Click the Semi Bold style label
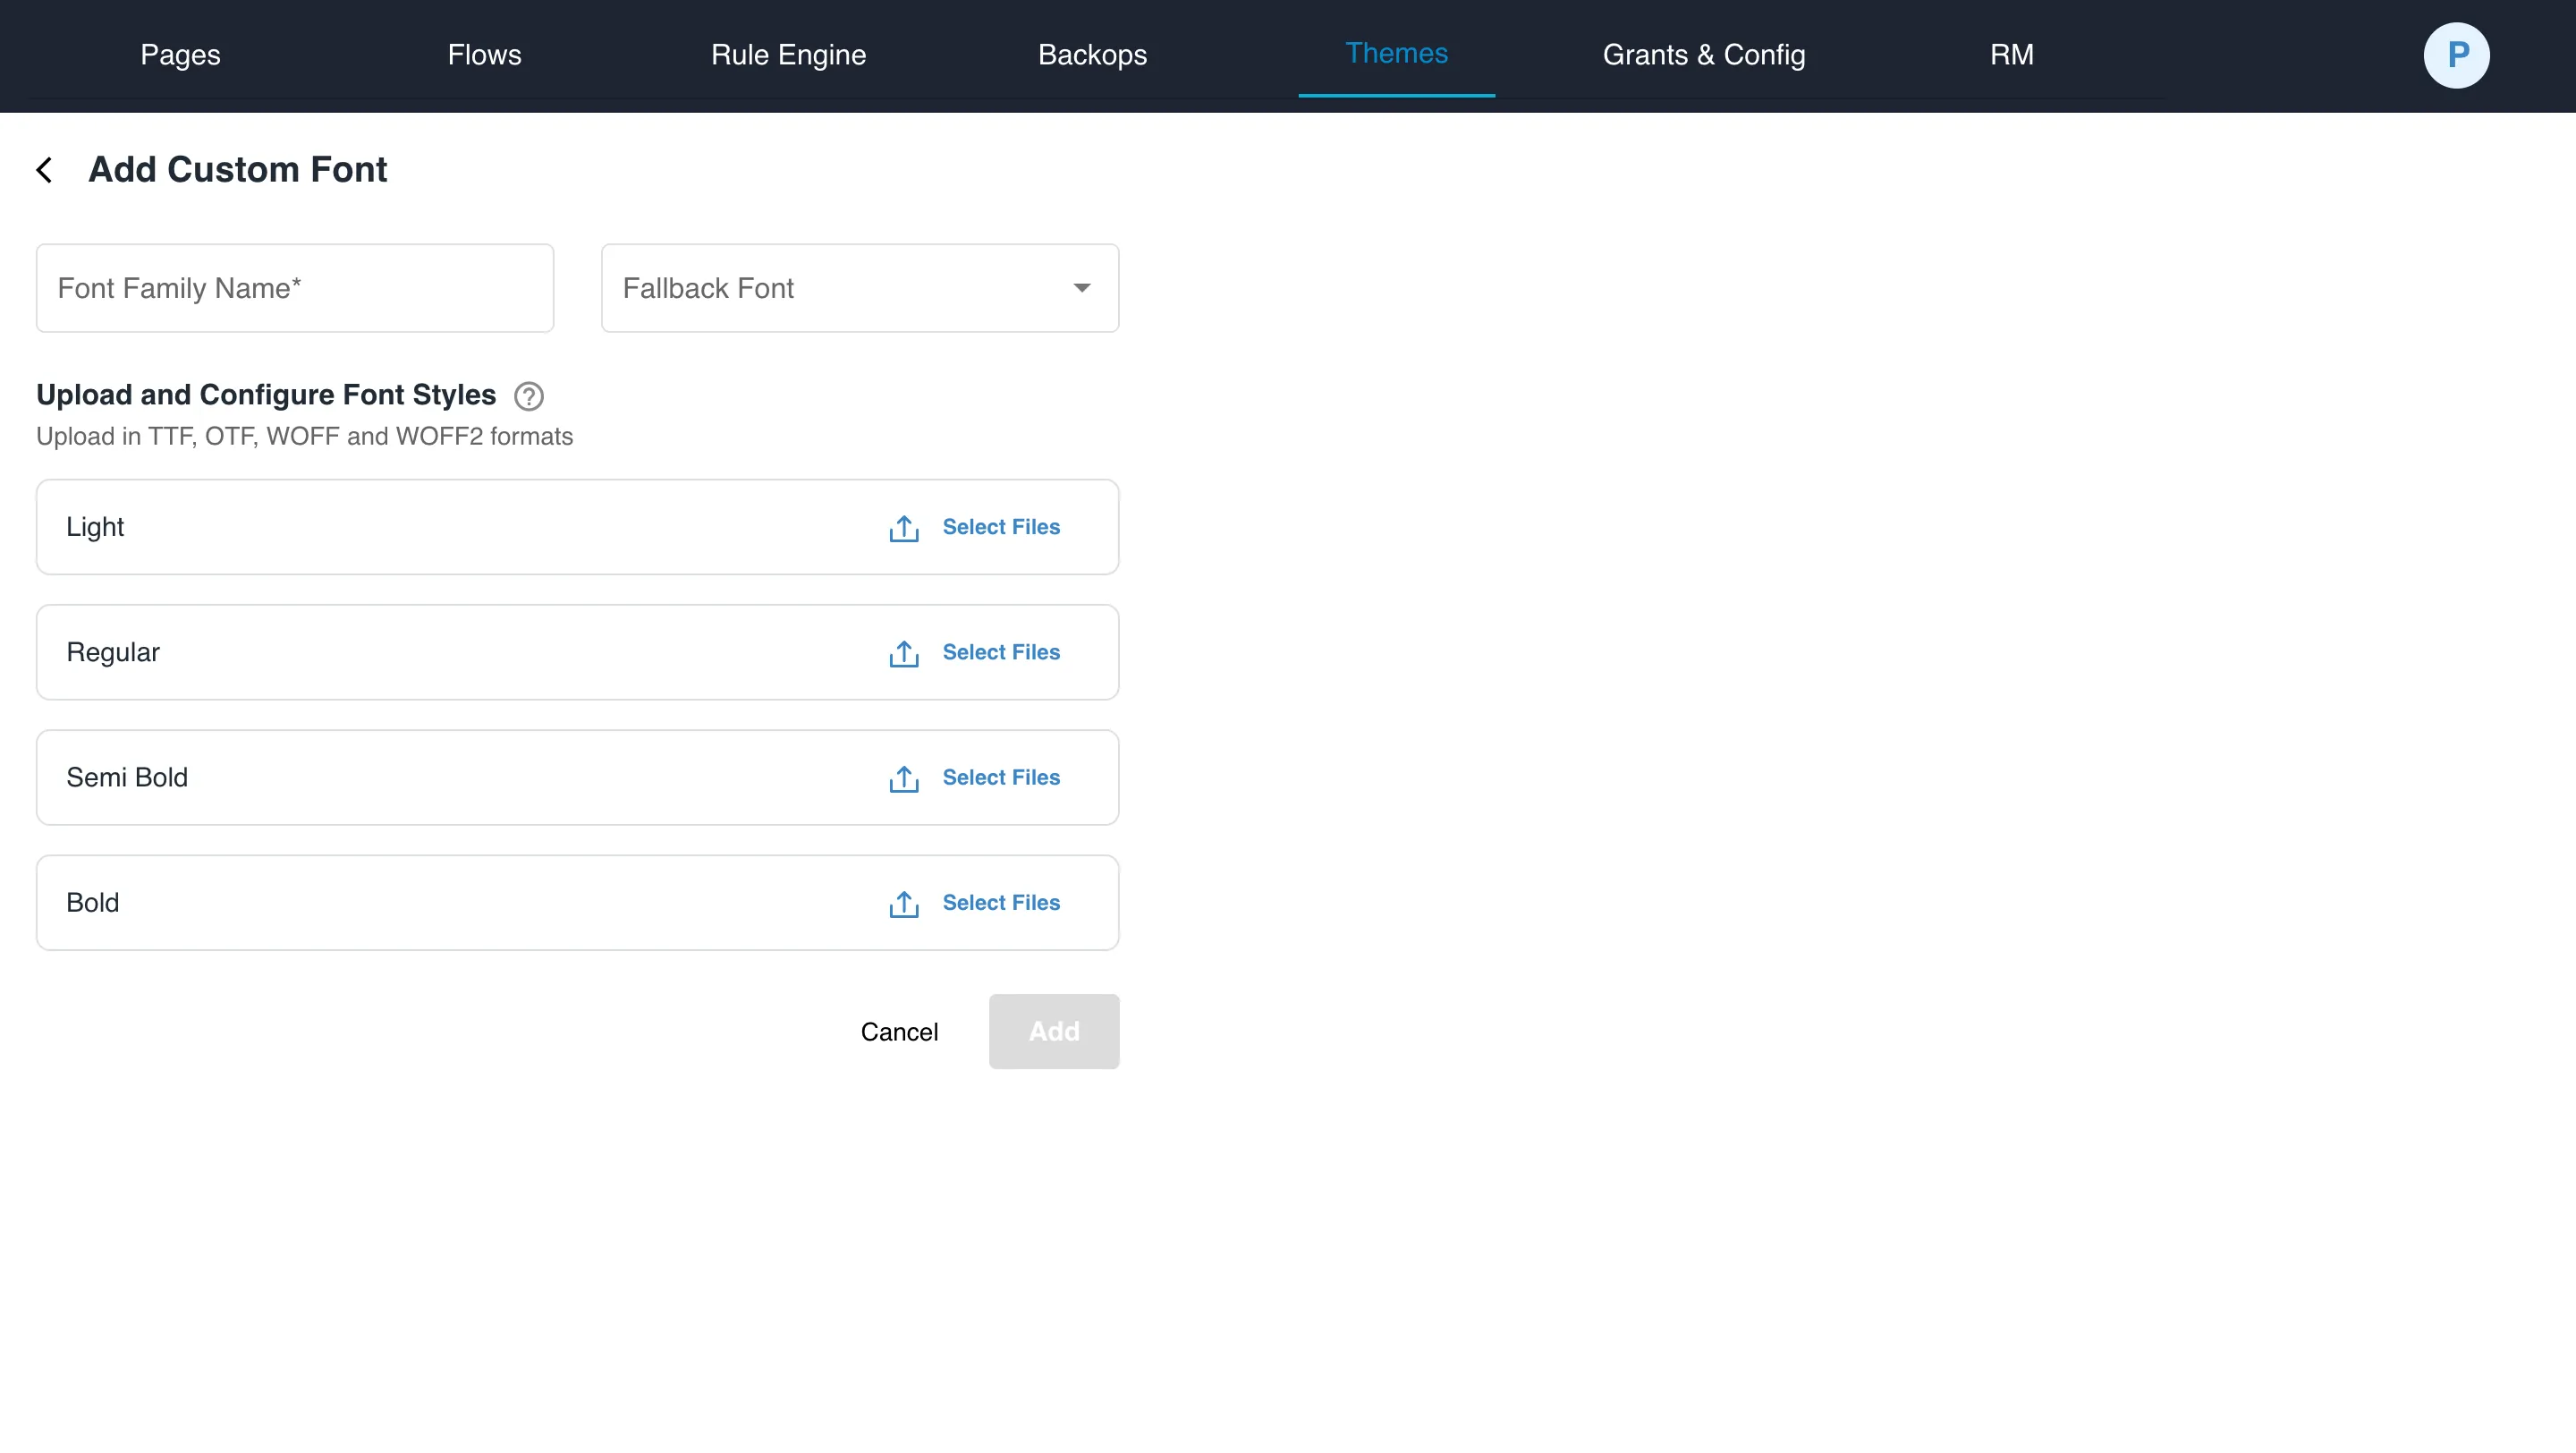The image size is (2576, 1453). click(127, 777)
